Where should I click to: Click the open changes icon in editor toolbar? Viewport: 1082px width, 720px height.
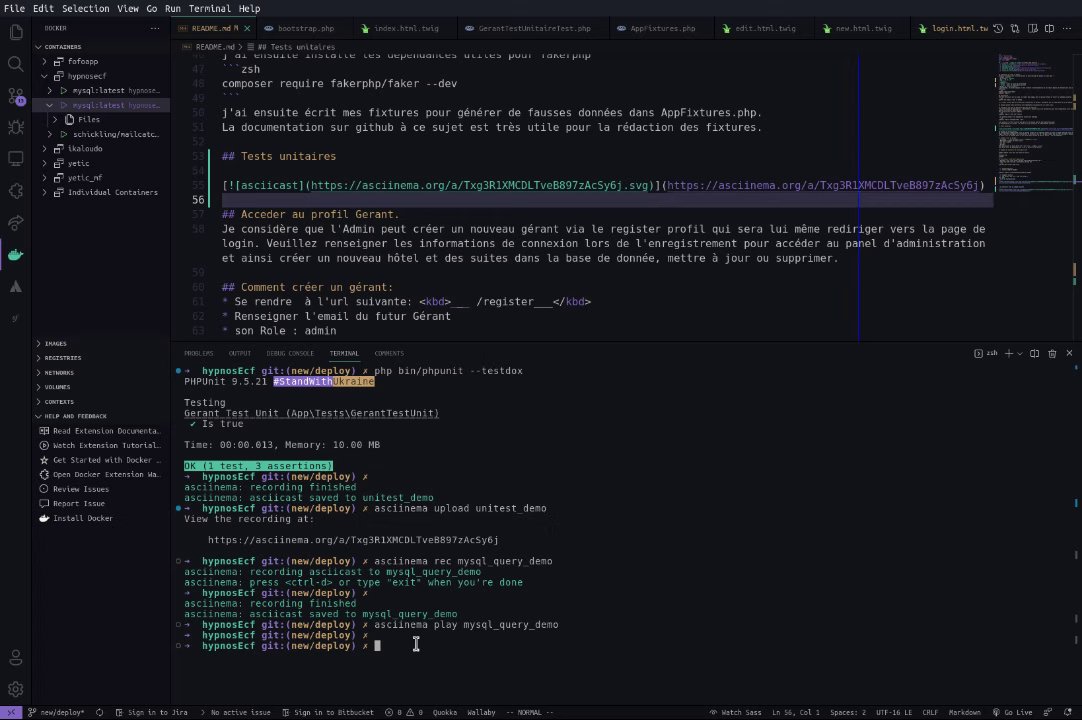click(x=1015, y=28)
